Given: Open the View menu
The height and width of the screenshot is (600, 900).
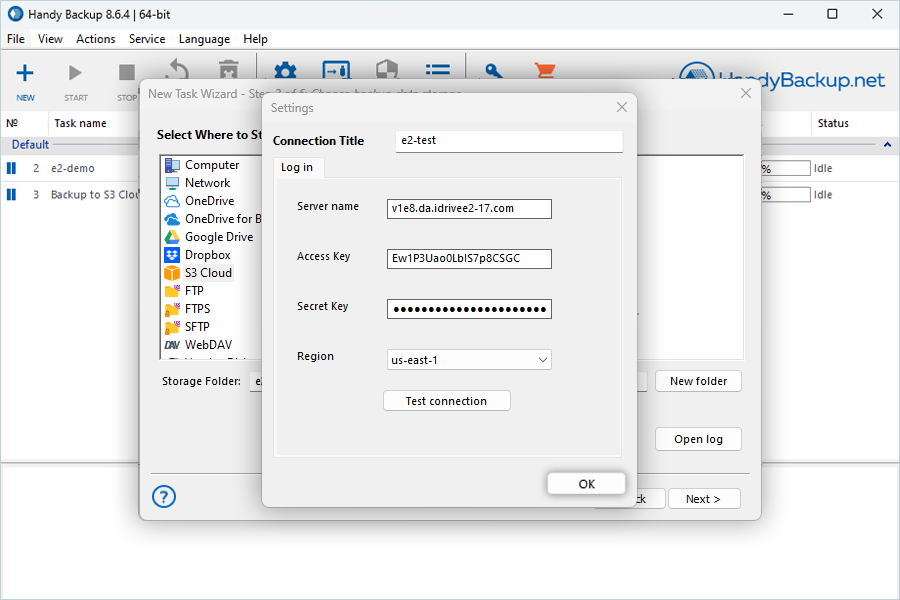Looking at the screenshot, I should [50, 39].
